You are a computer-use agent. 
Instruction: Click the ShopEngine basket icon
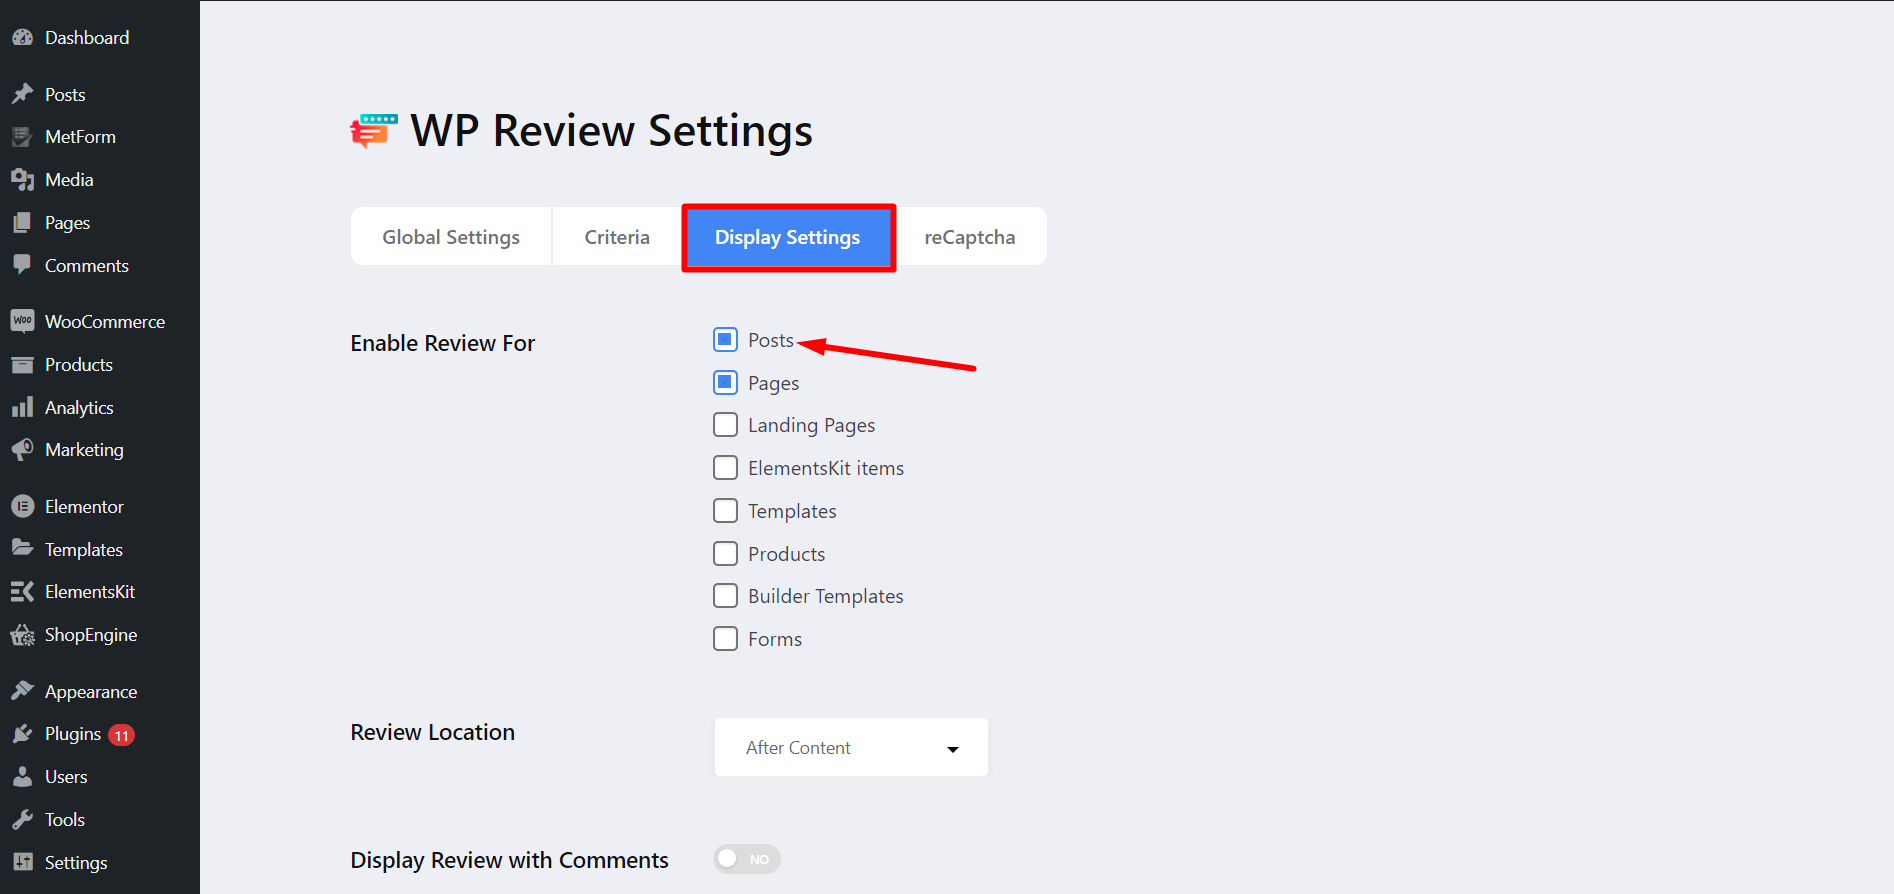pos(22,635)
